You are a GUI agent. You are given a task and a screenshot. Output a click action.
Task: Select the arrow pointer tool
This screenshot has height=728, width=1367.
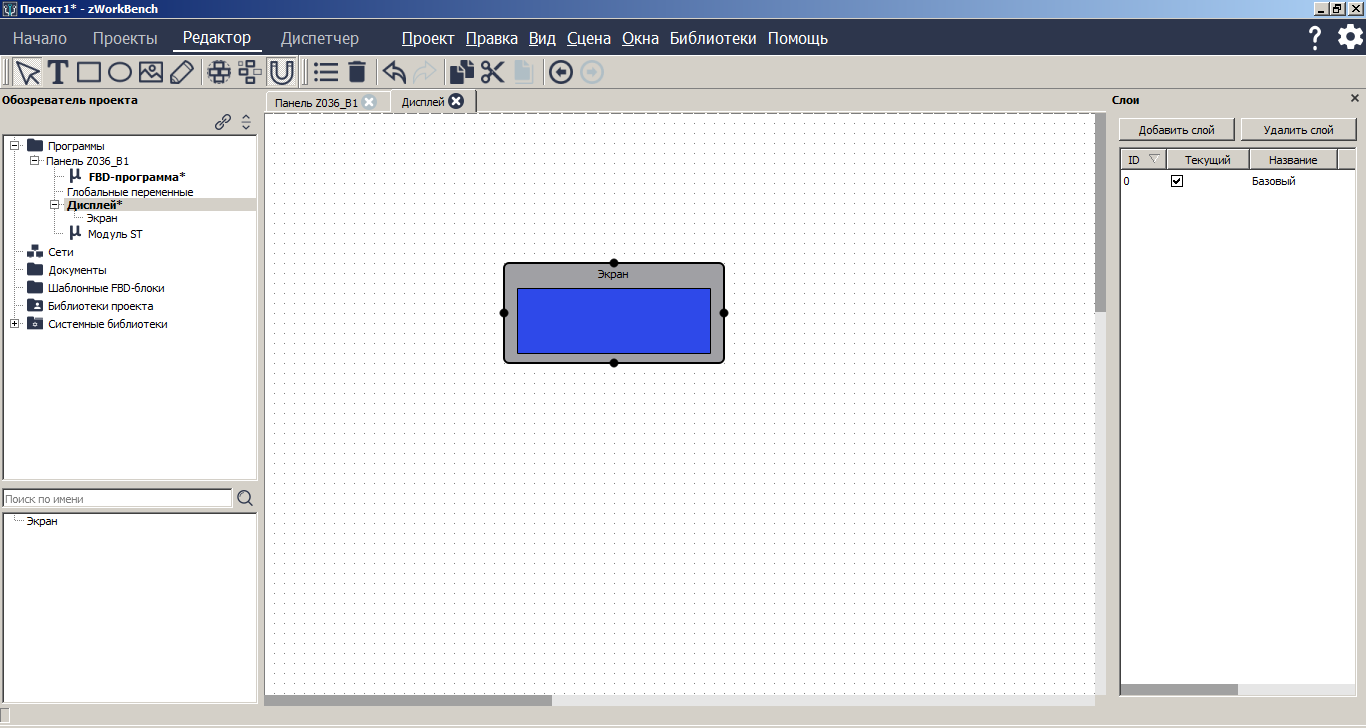coord(28,72)
